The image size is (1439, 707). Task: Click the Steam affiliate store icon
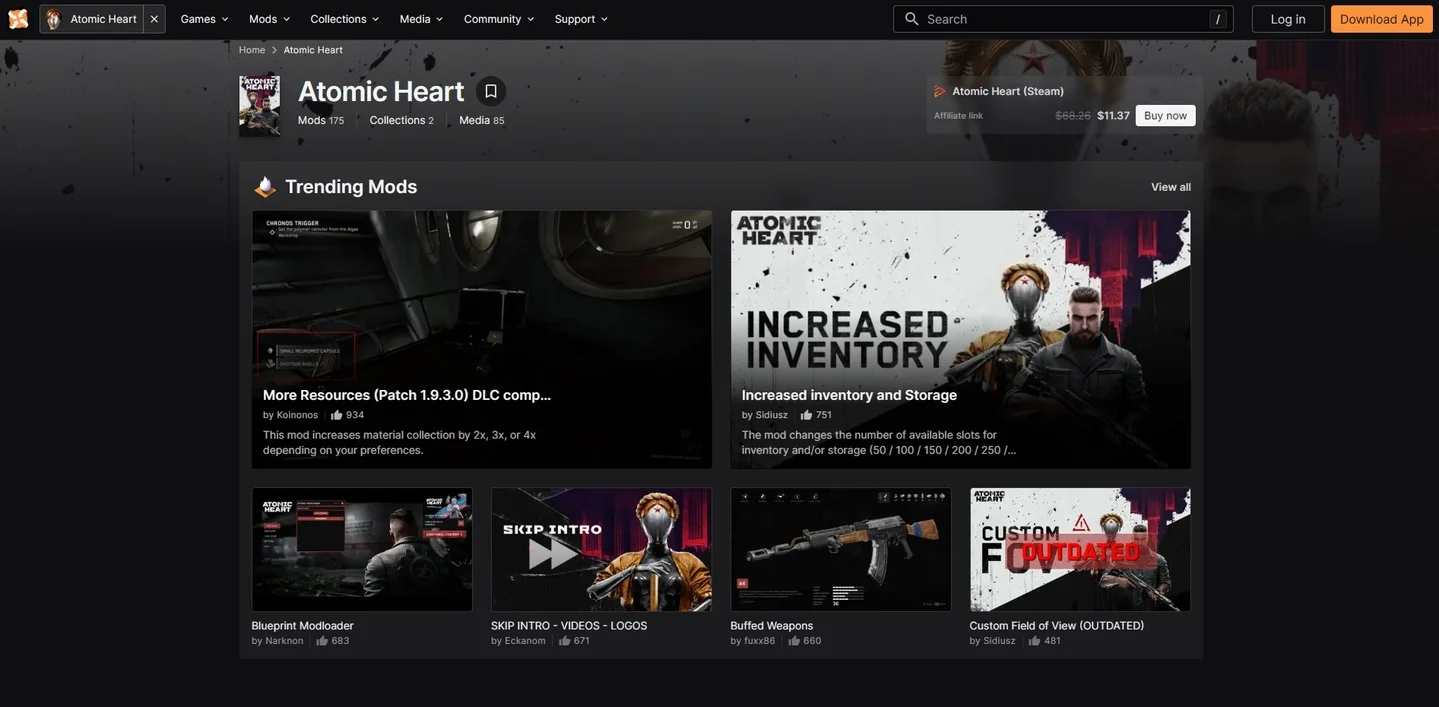pyautogui.click(x=940, y=91)
